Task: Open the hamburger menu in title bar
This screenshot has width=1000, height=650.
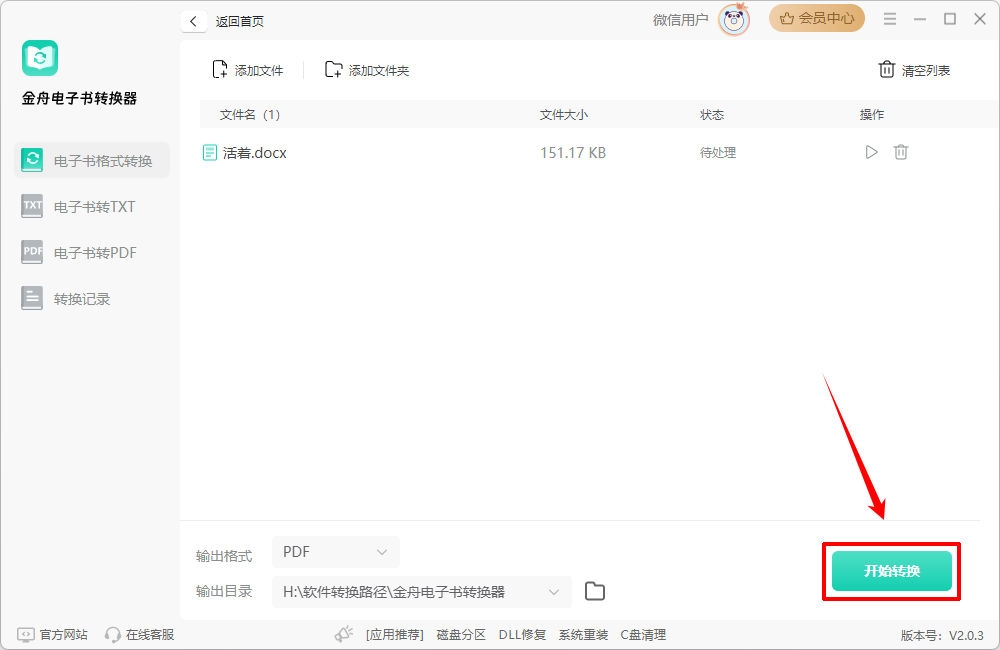Action: [890, 19]
